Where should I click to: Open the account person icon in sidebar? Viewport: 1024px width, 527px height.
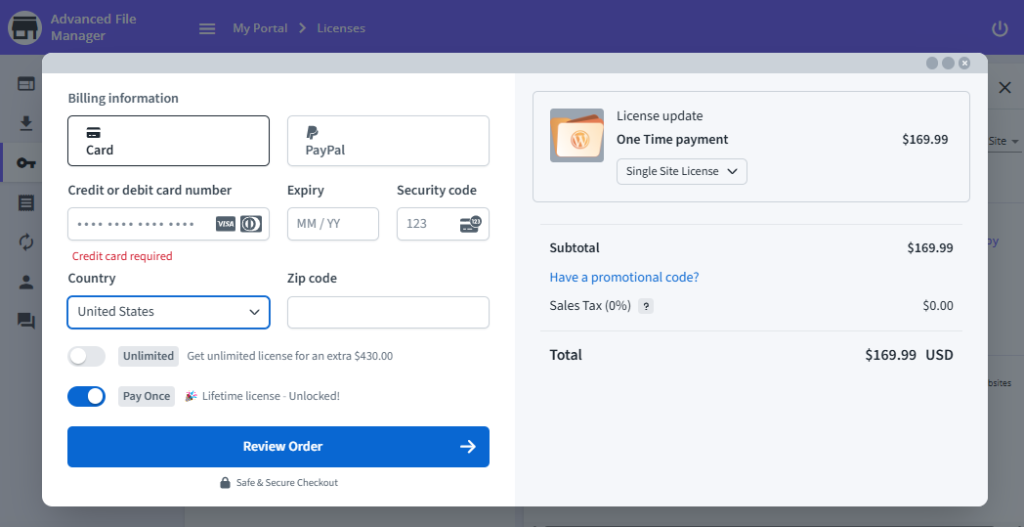[26, 282]
